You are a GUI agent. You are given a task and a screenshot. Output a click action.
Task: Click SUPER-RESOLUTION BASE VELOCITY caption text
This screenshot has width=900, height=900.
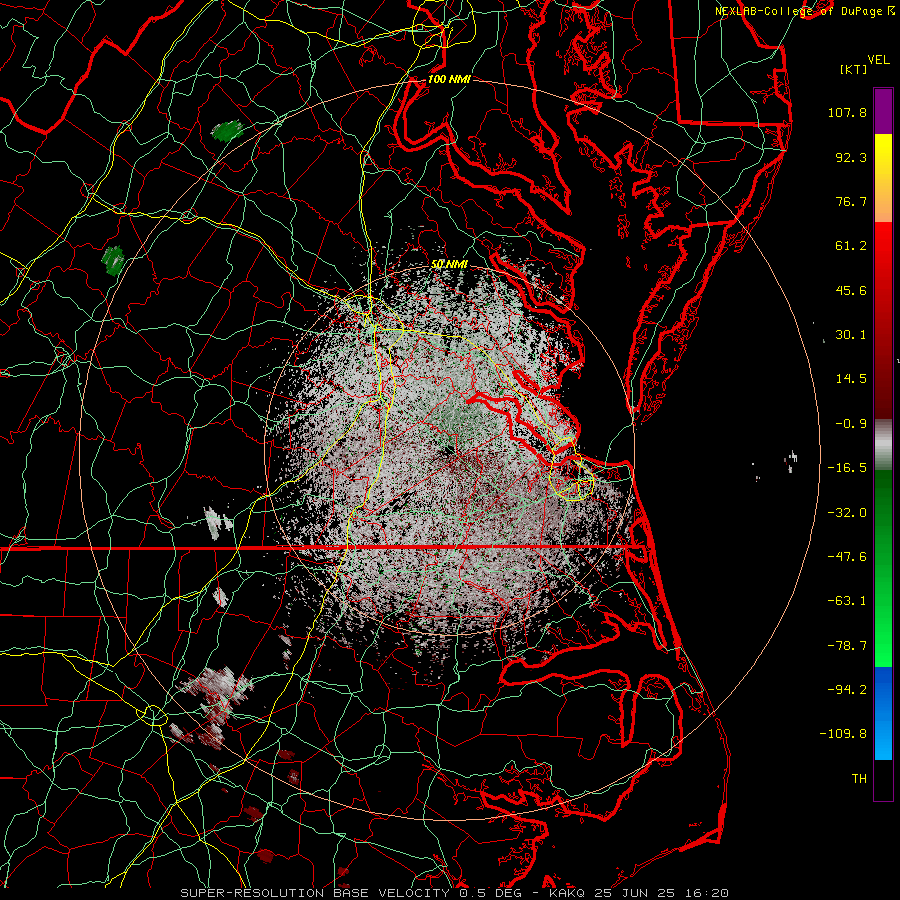point(314,893)
